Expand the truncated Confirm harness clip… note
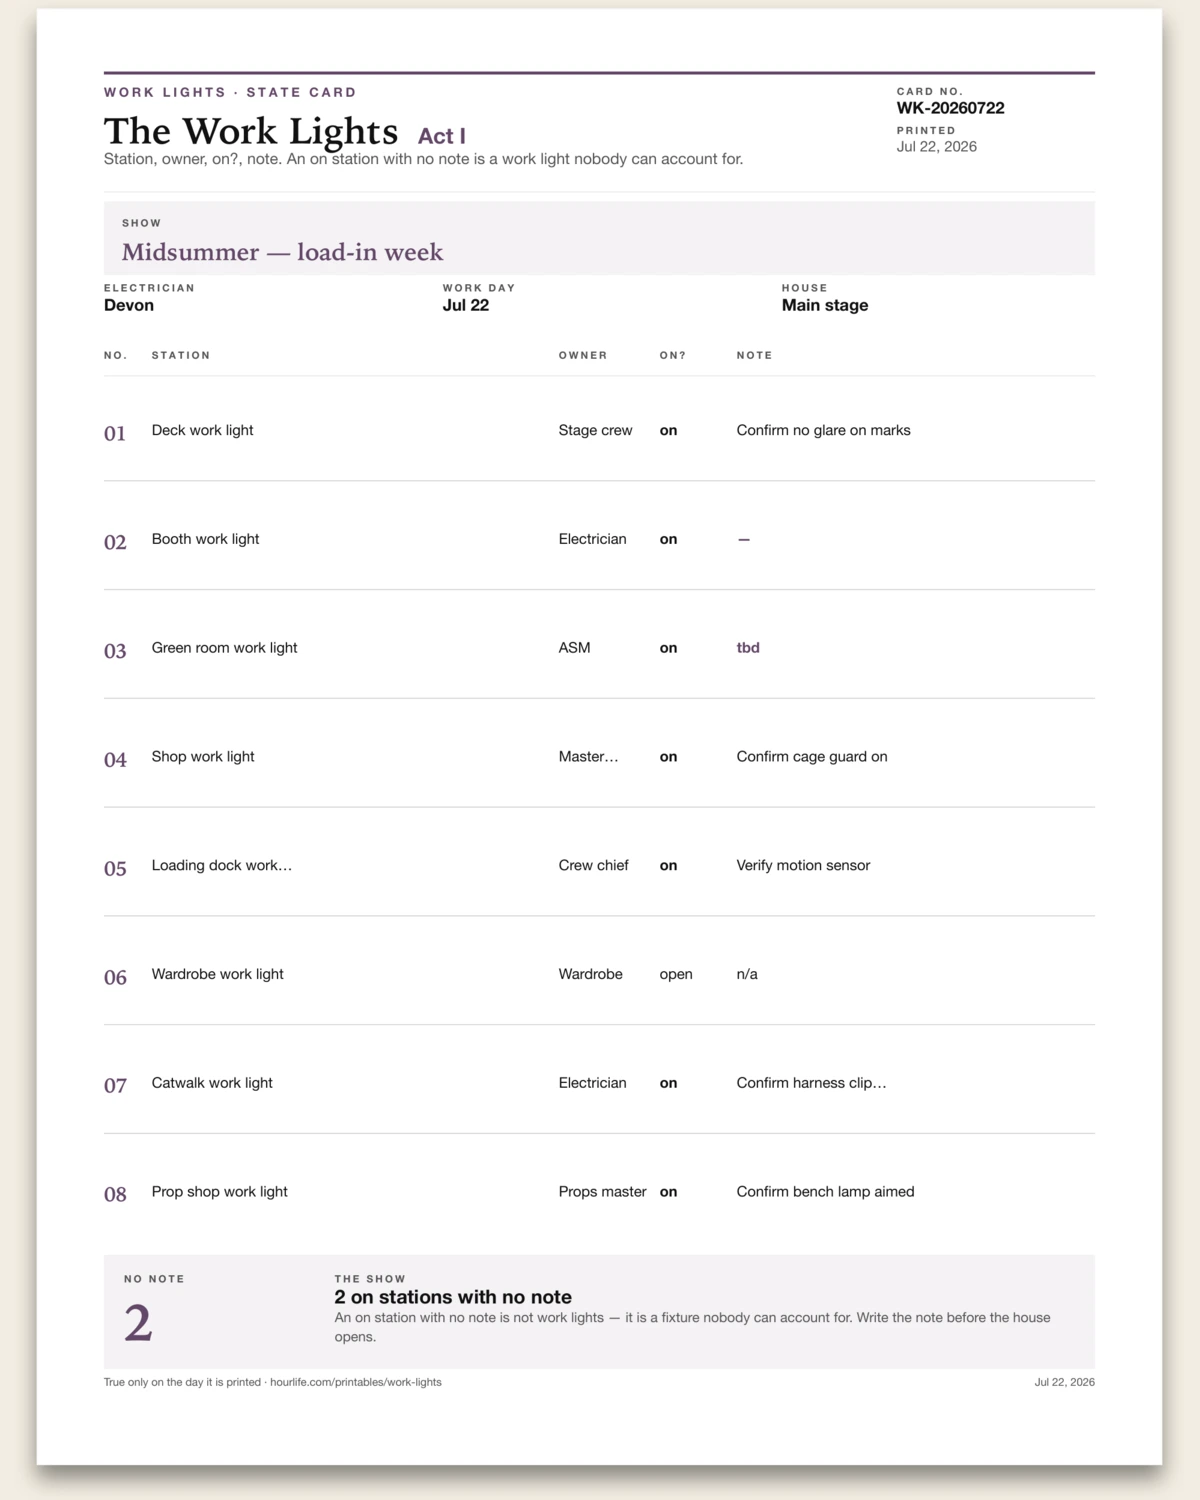Image resolution: width=1200 pixels, height=1500 pixels. pos(811,1083)
